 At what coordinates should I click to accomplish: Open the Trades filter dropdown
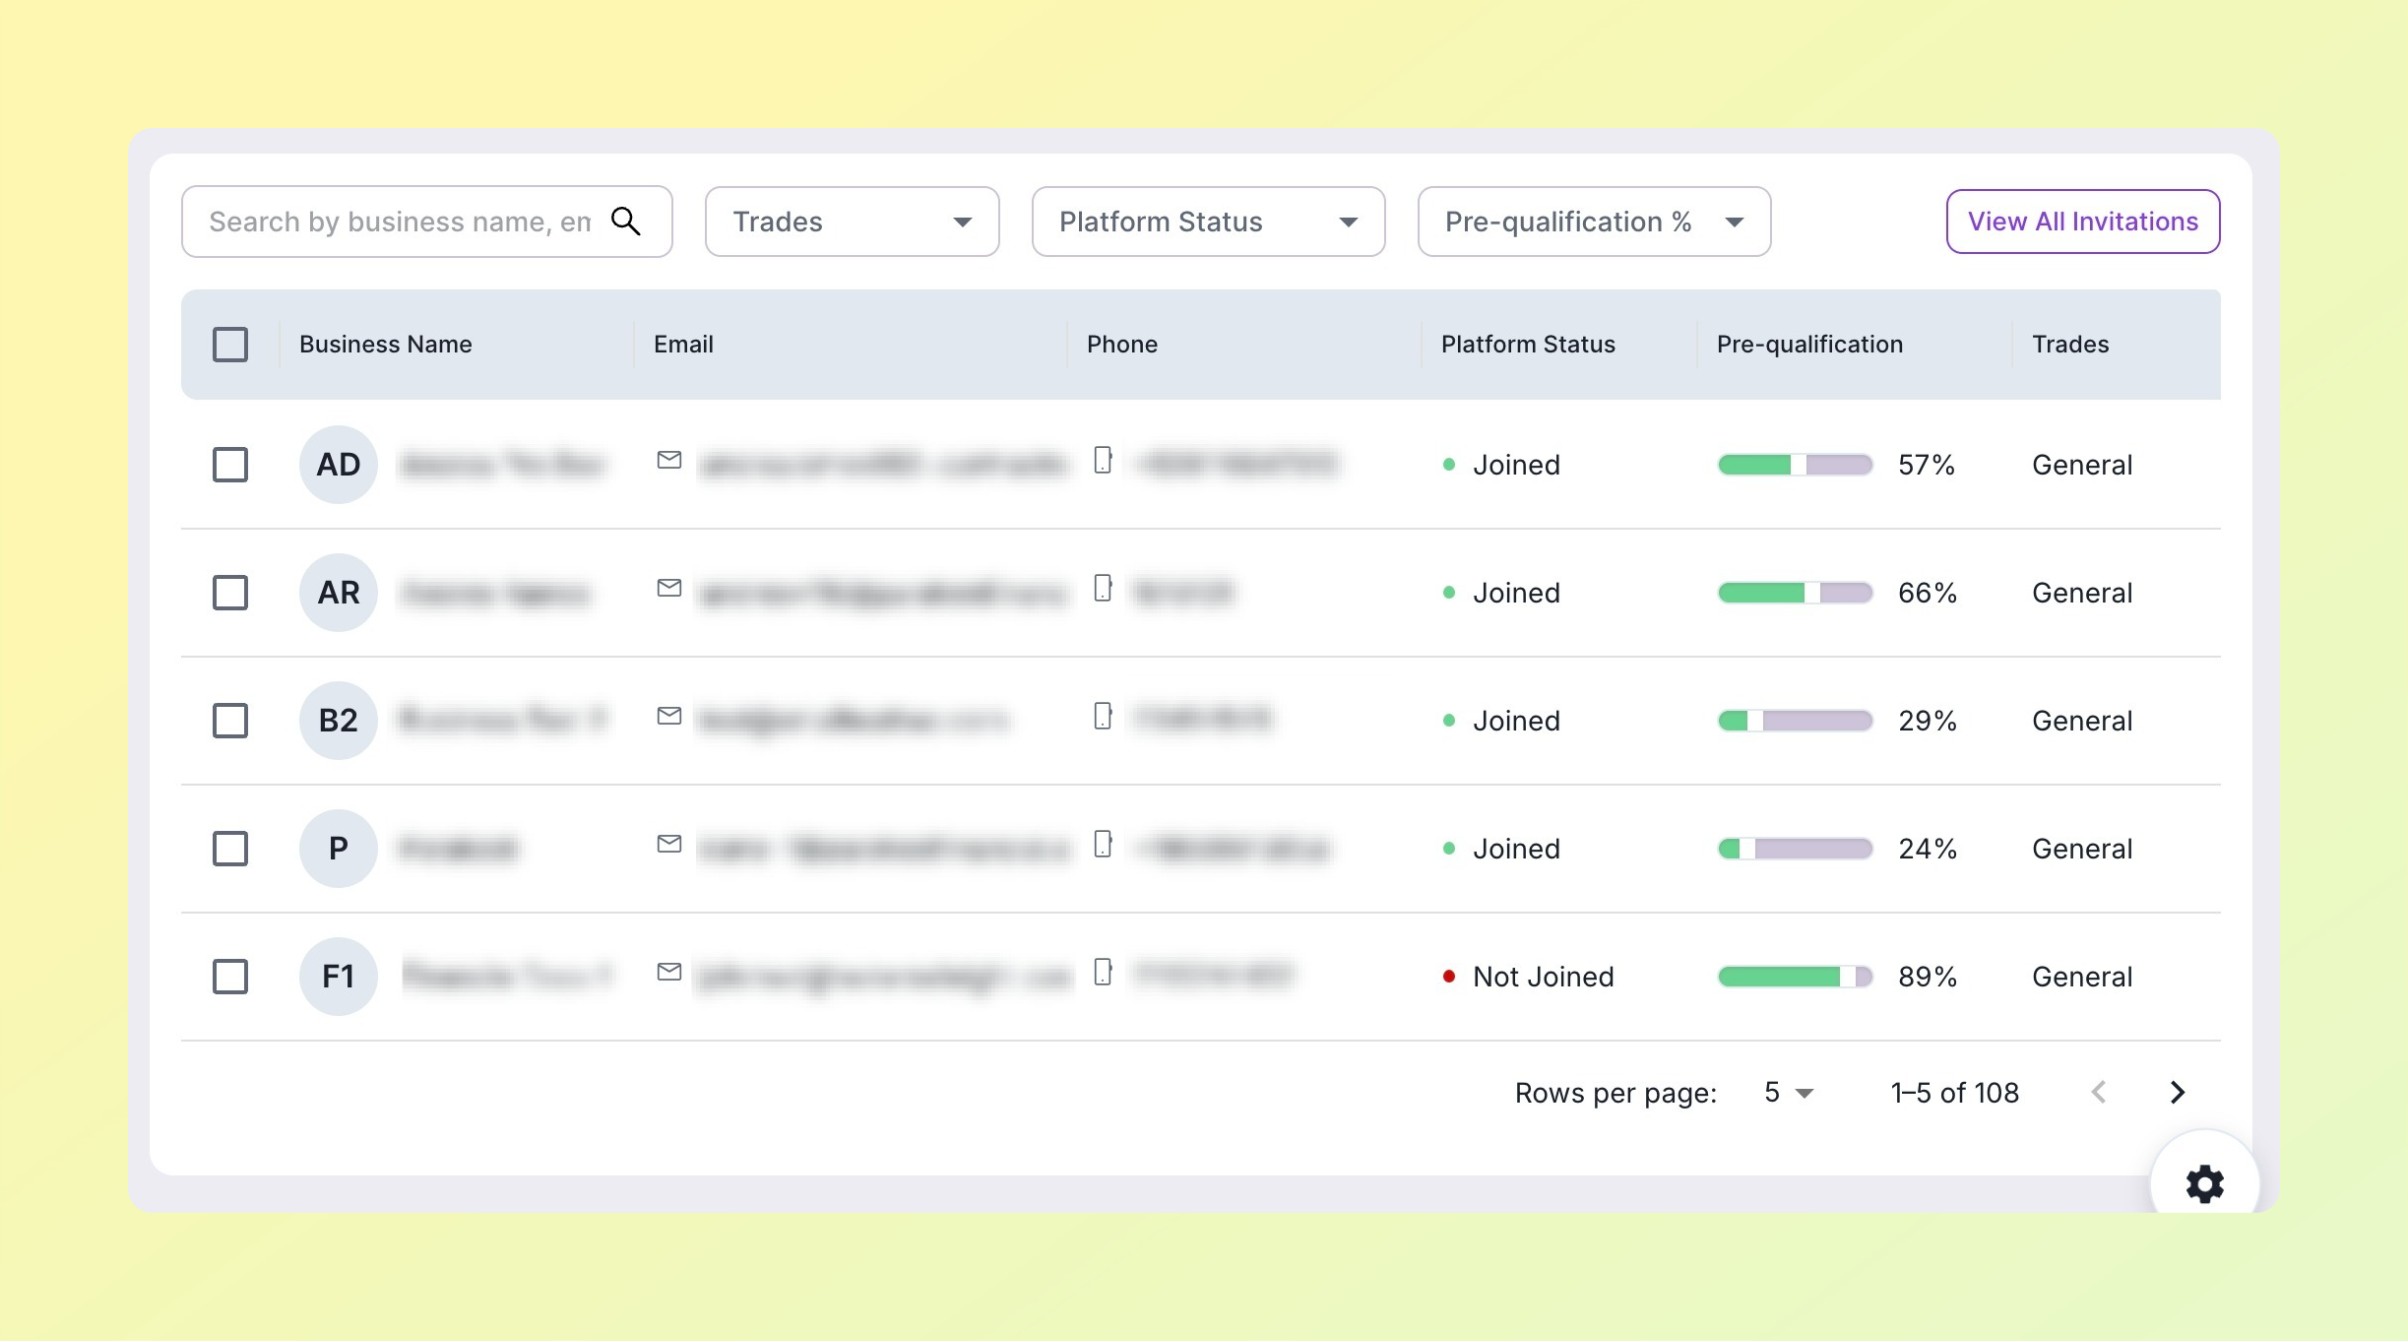point(851,221)
